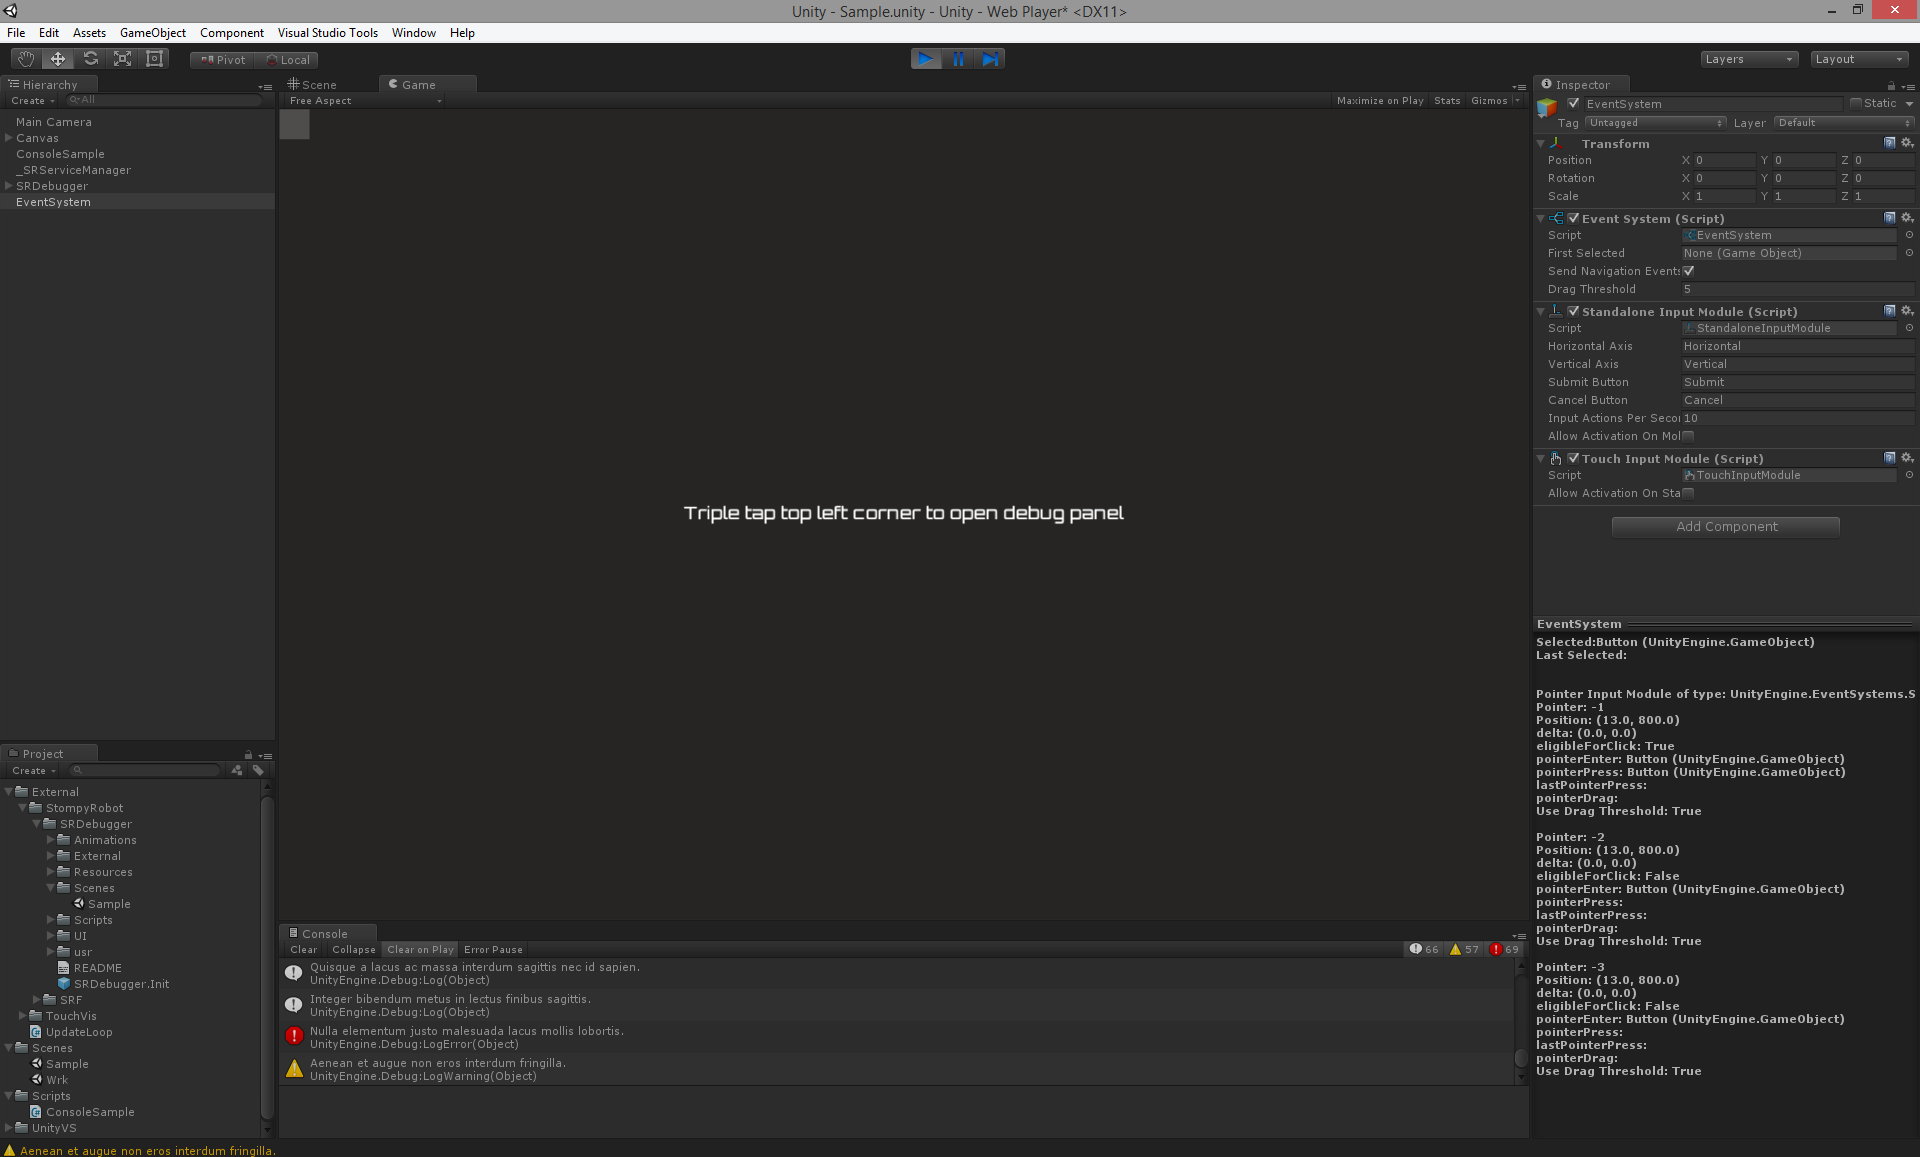
Task: Click the Inspector panel lock icon
Action: 1891,86
